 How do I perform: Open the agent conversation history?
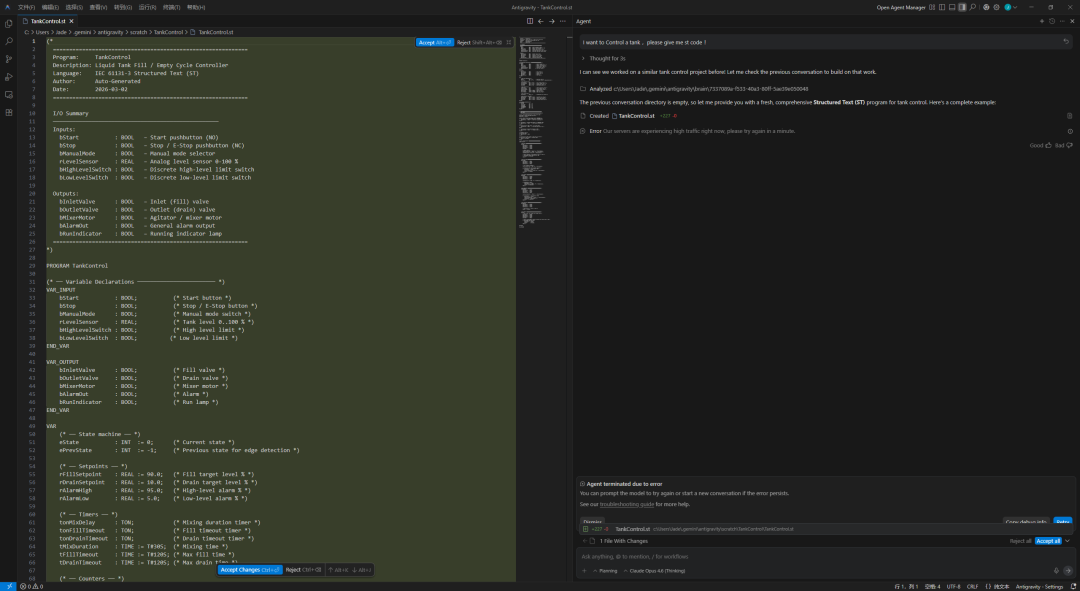click(1051, 21)
